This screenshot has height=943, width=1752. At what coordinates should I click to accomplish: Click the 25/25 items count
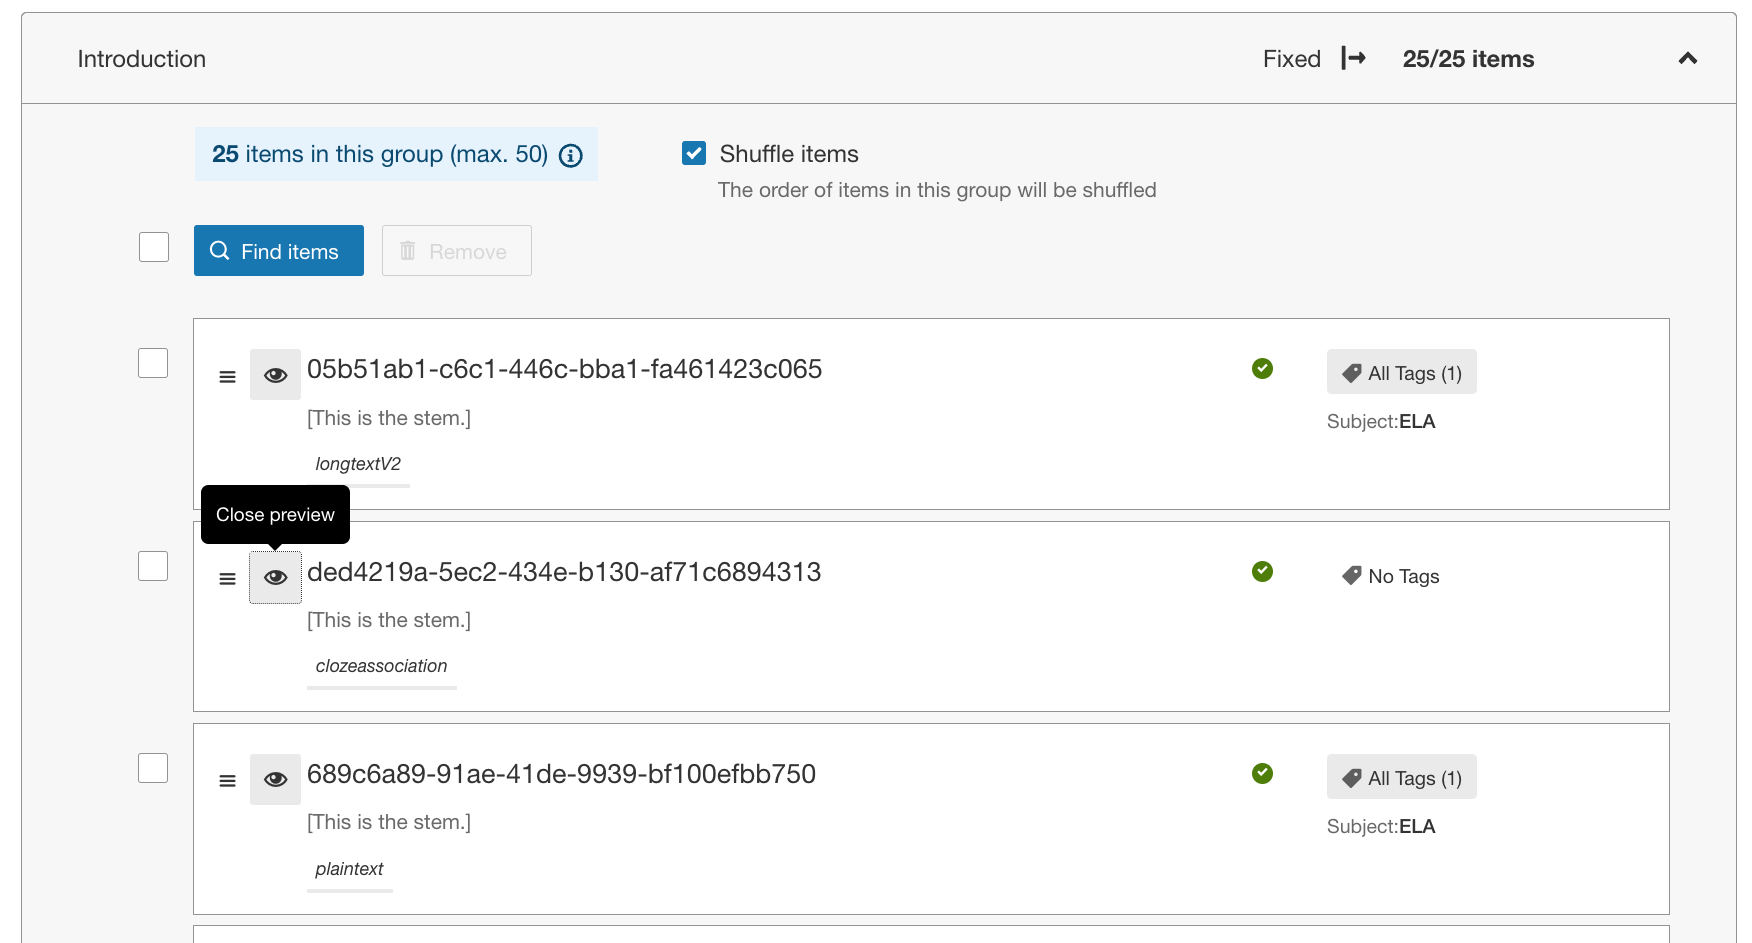(x=1468, y=59)
